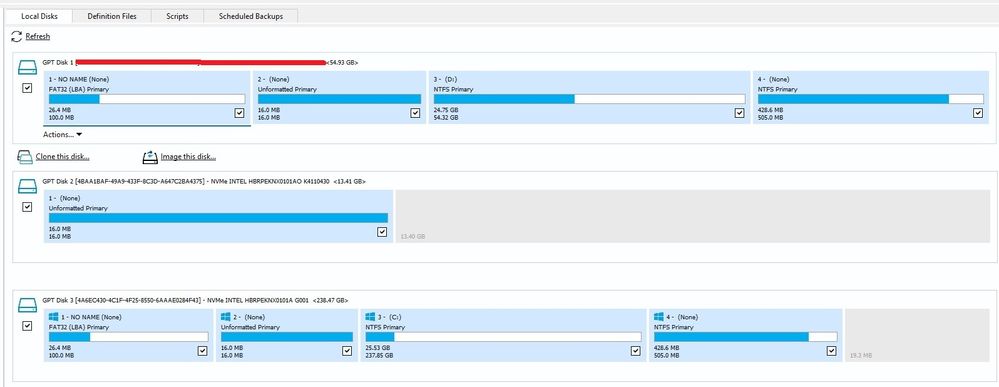Click GPT Disk 3 header with 238.47 GB
This screenshot has height=387, width=999.
tap(196, 300)
